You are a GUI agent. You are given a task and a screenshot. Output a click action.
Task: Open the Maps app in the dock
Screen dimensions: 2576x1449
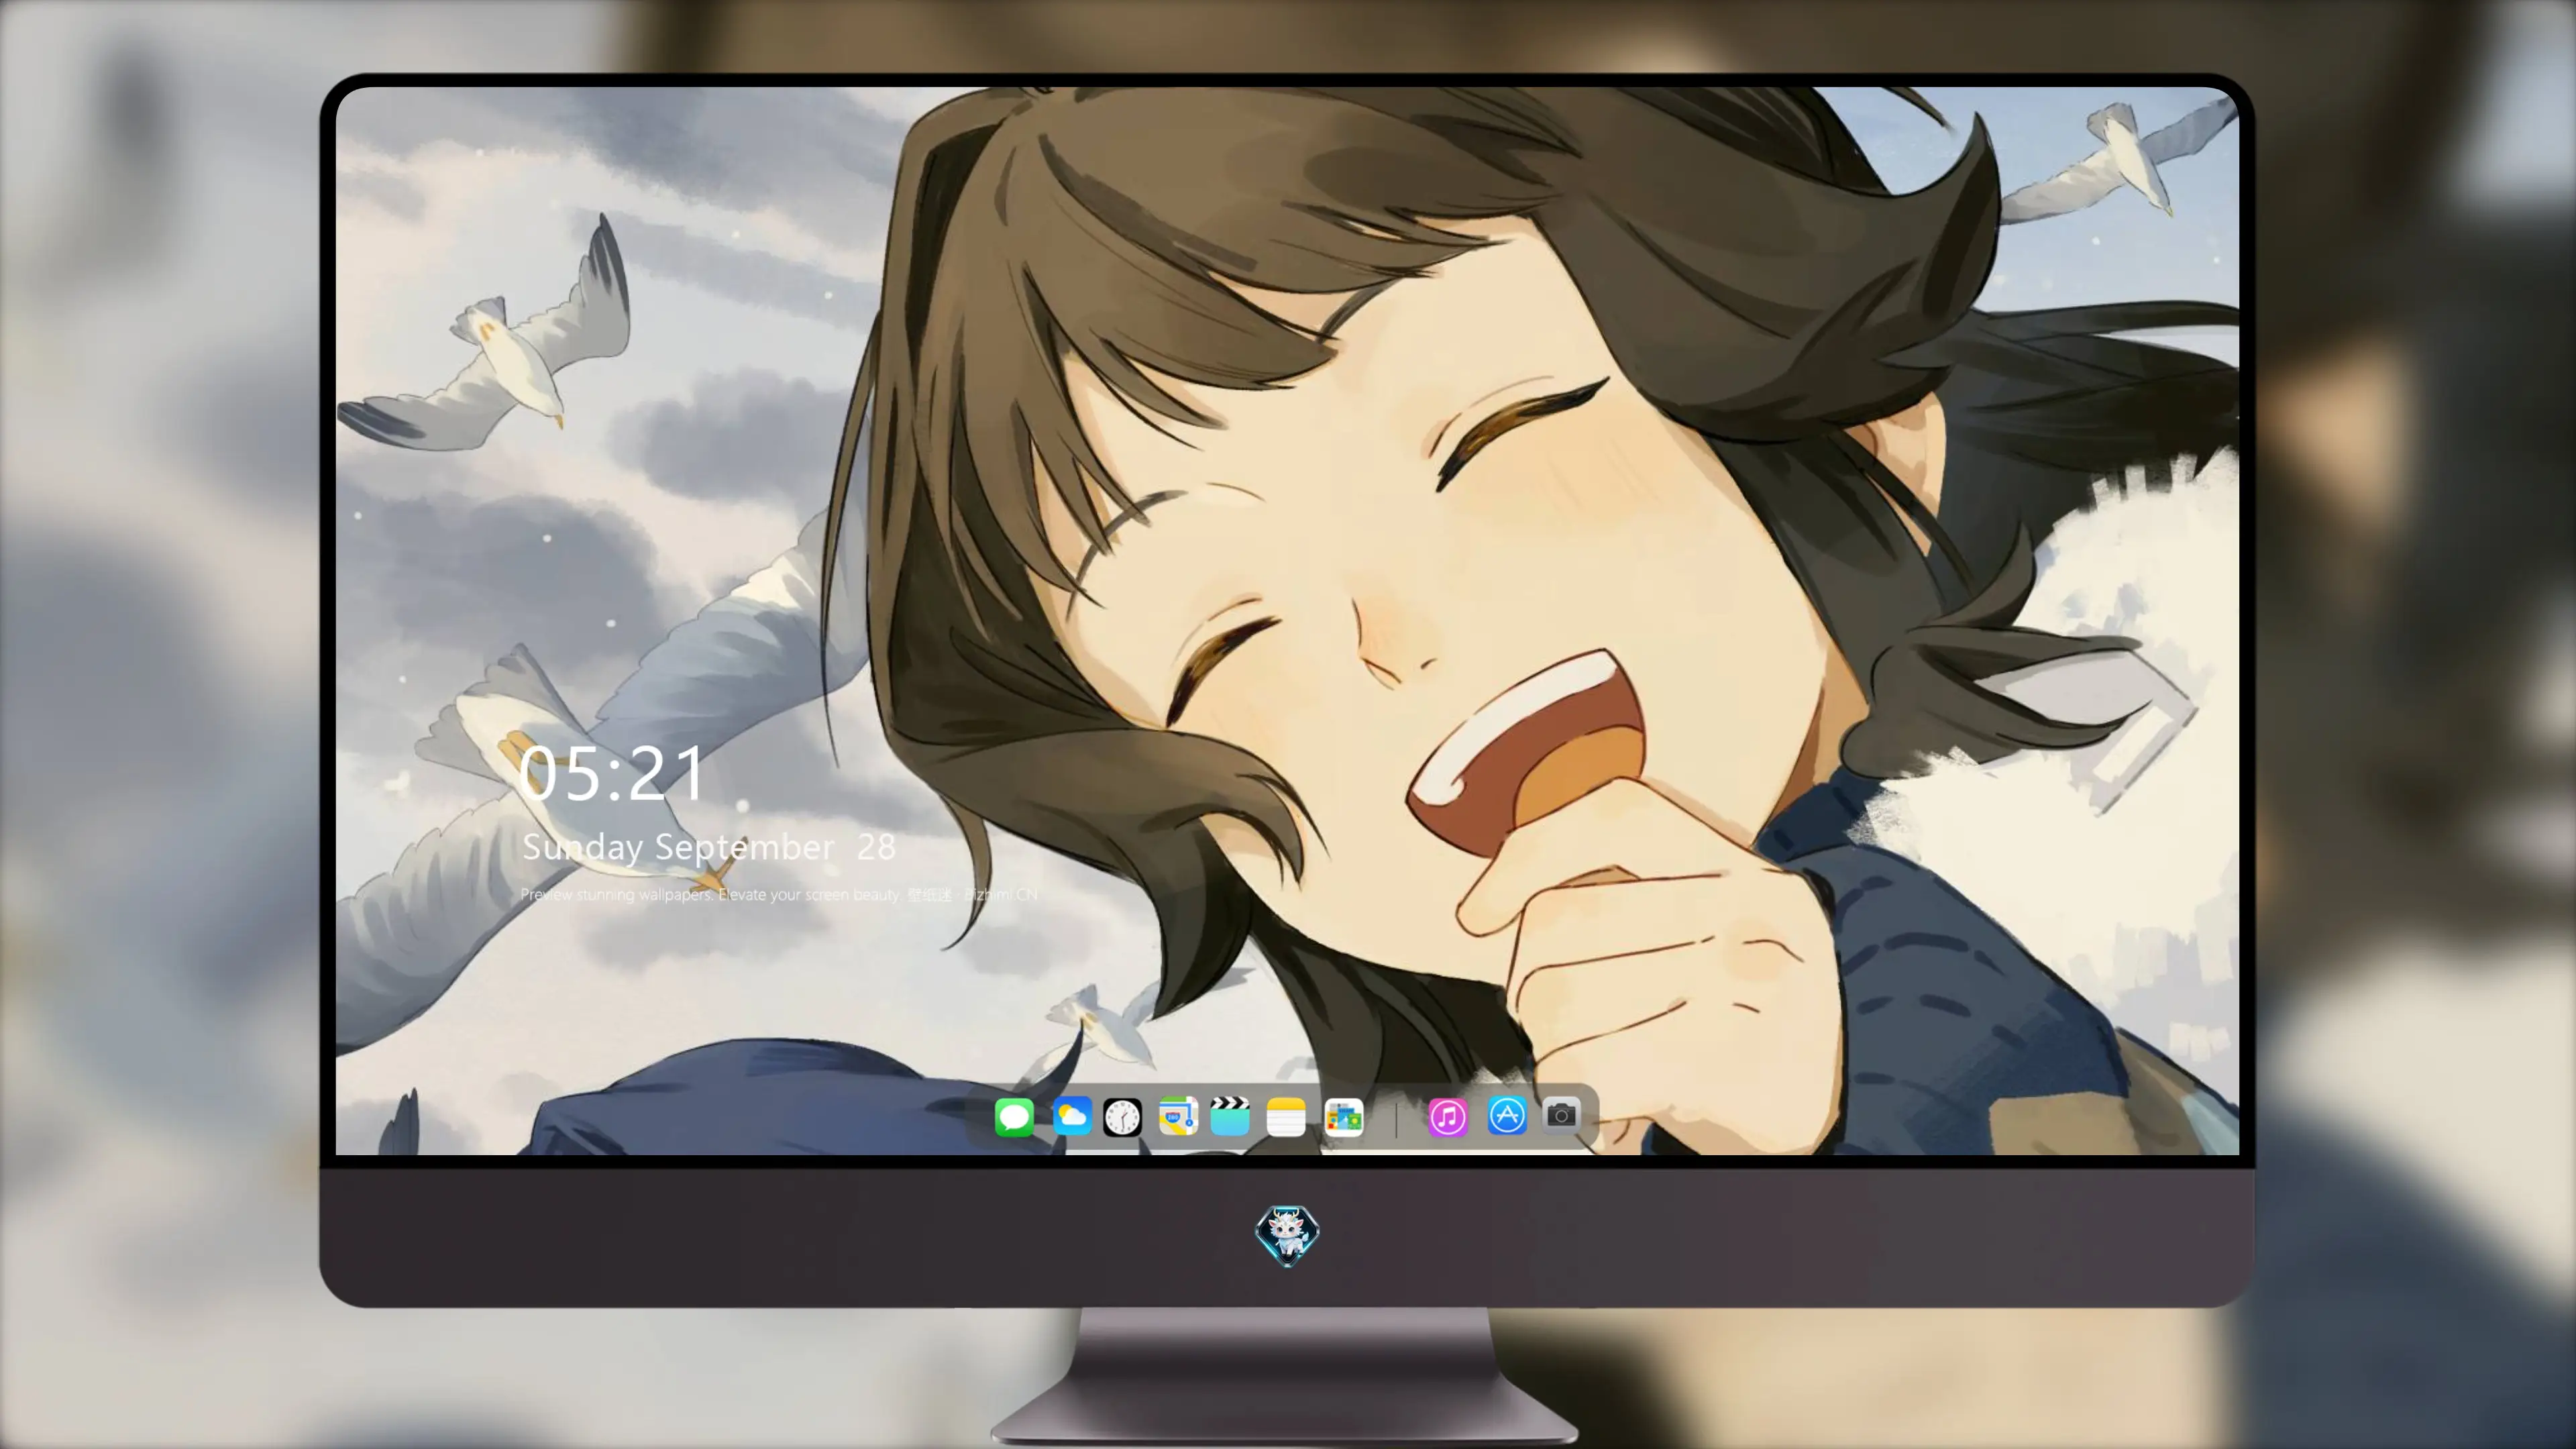coord(1178,1116)
